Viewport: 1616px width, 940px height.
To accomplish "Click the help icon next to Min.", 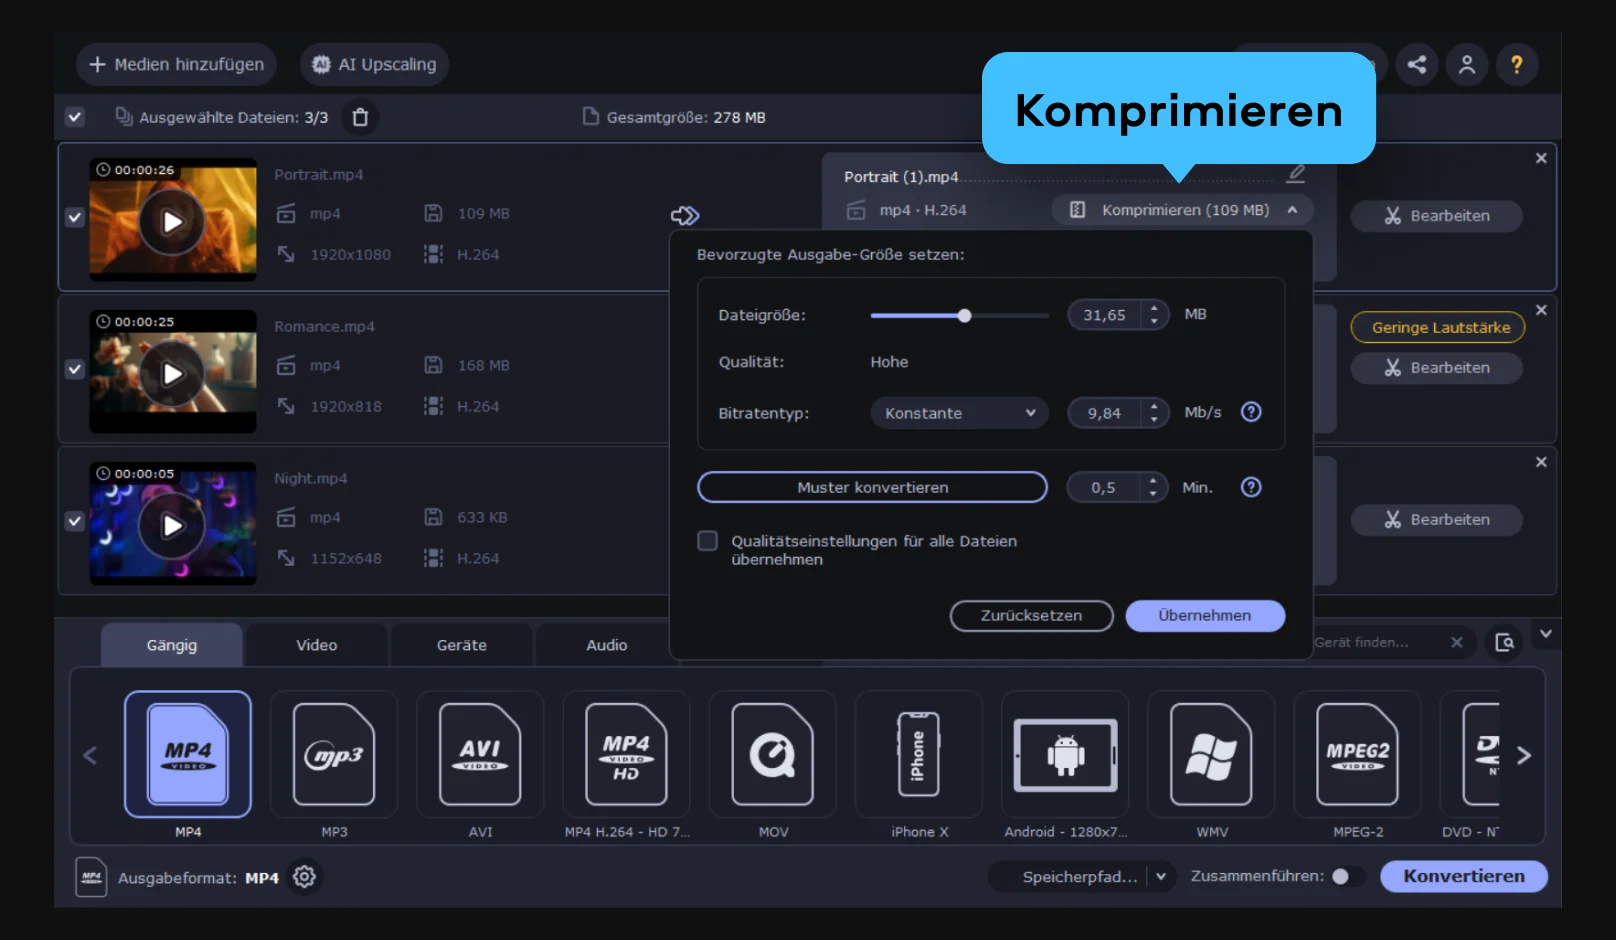I will 1251,487.
